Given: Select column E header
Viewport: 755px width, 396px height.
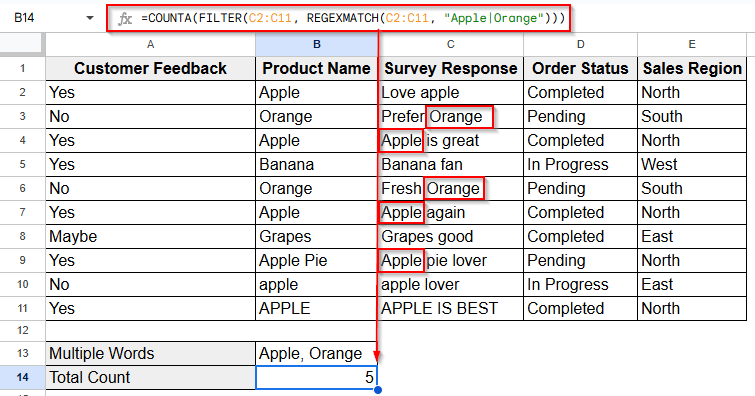Looking at the screenshot, I should pyautogui.click(x=692, y=44).
